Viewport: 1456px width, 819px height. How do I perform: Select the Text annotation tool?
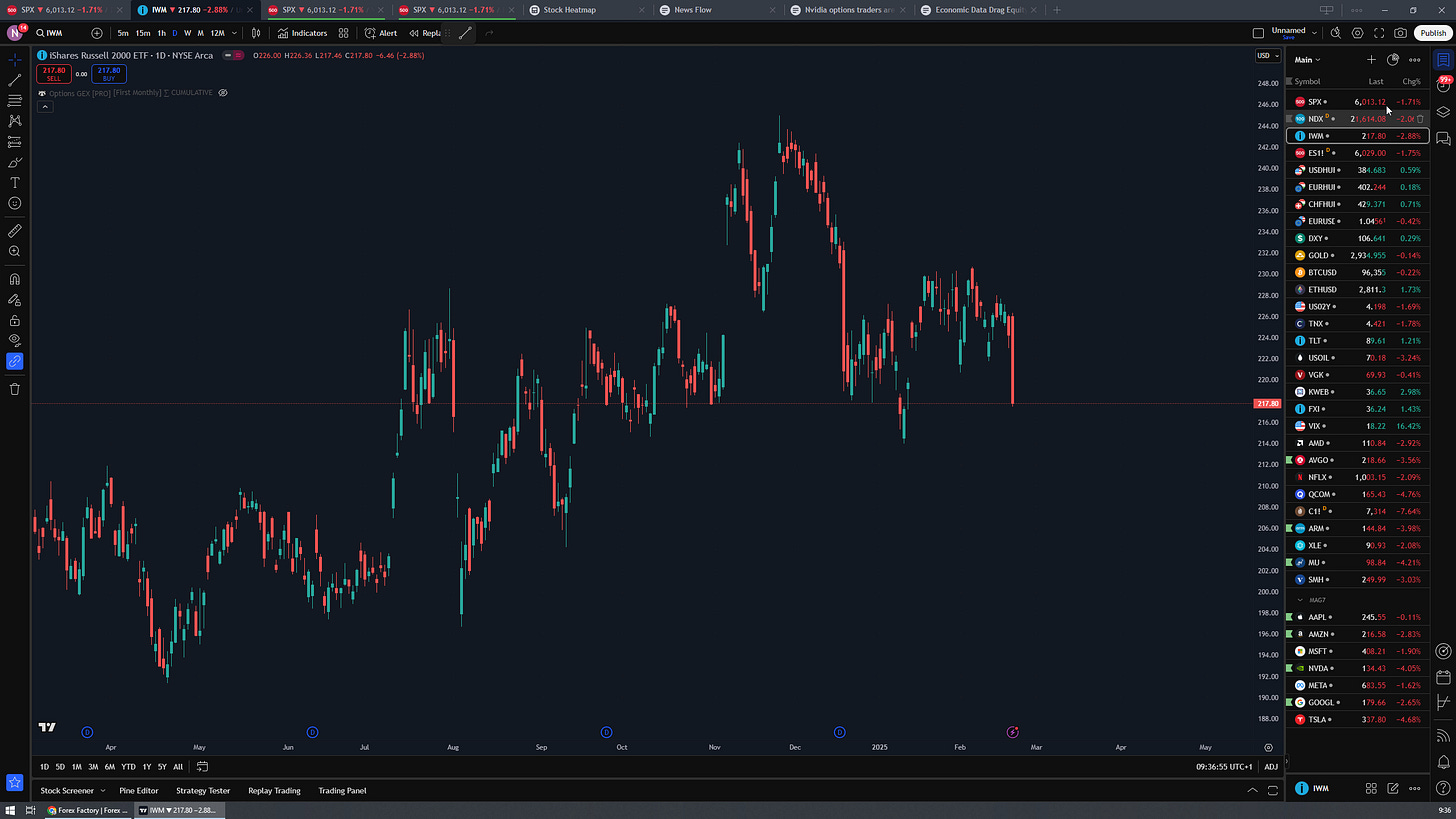pyautogui.click(x=15, y=183)
